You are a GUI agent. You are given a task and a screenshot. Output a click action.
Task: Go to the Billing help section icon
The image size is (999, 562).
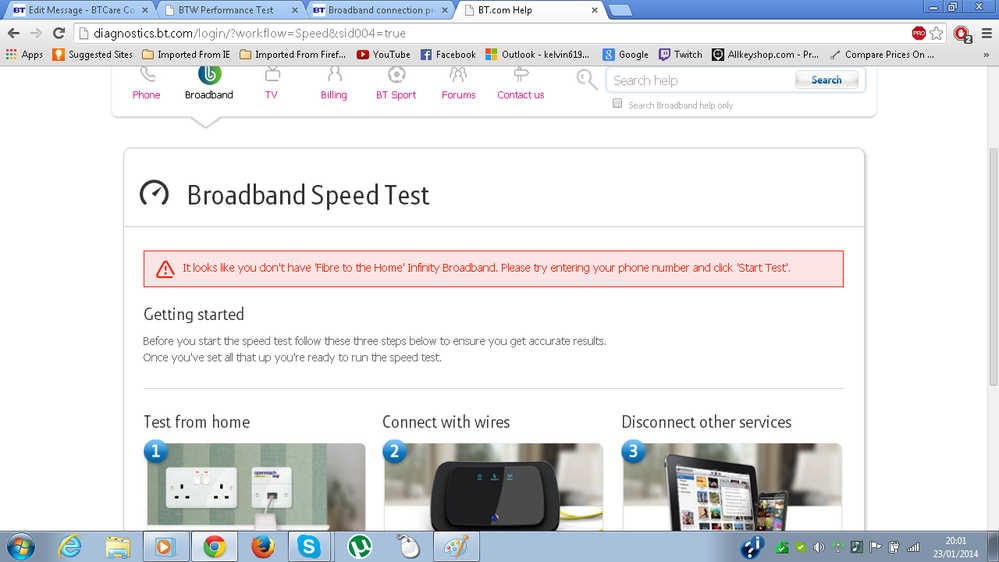334,75
